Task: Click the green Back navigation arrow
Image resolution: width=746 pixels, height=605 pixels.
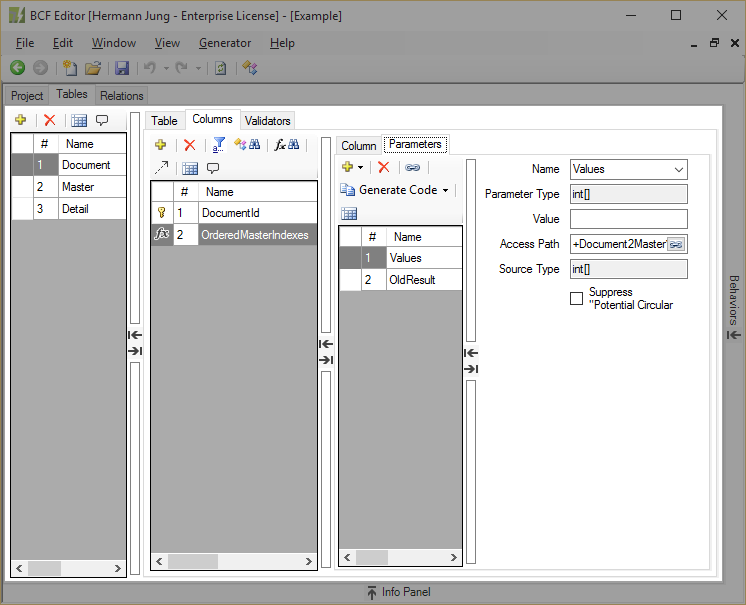Action: coord(18,68)
